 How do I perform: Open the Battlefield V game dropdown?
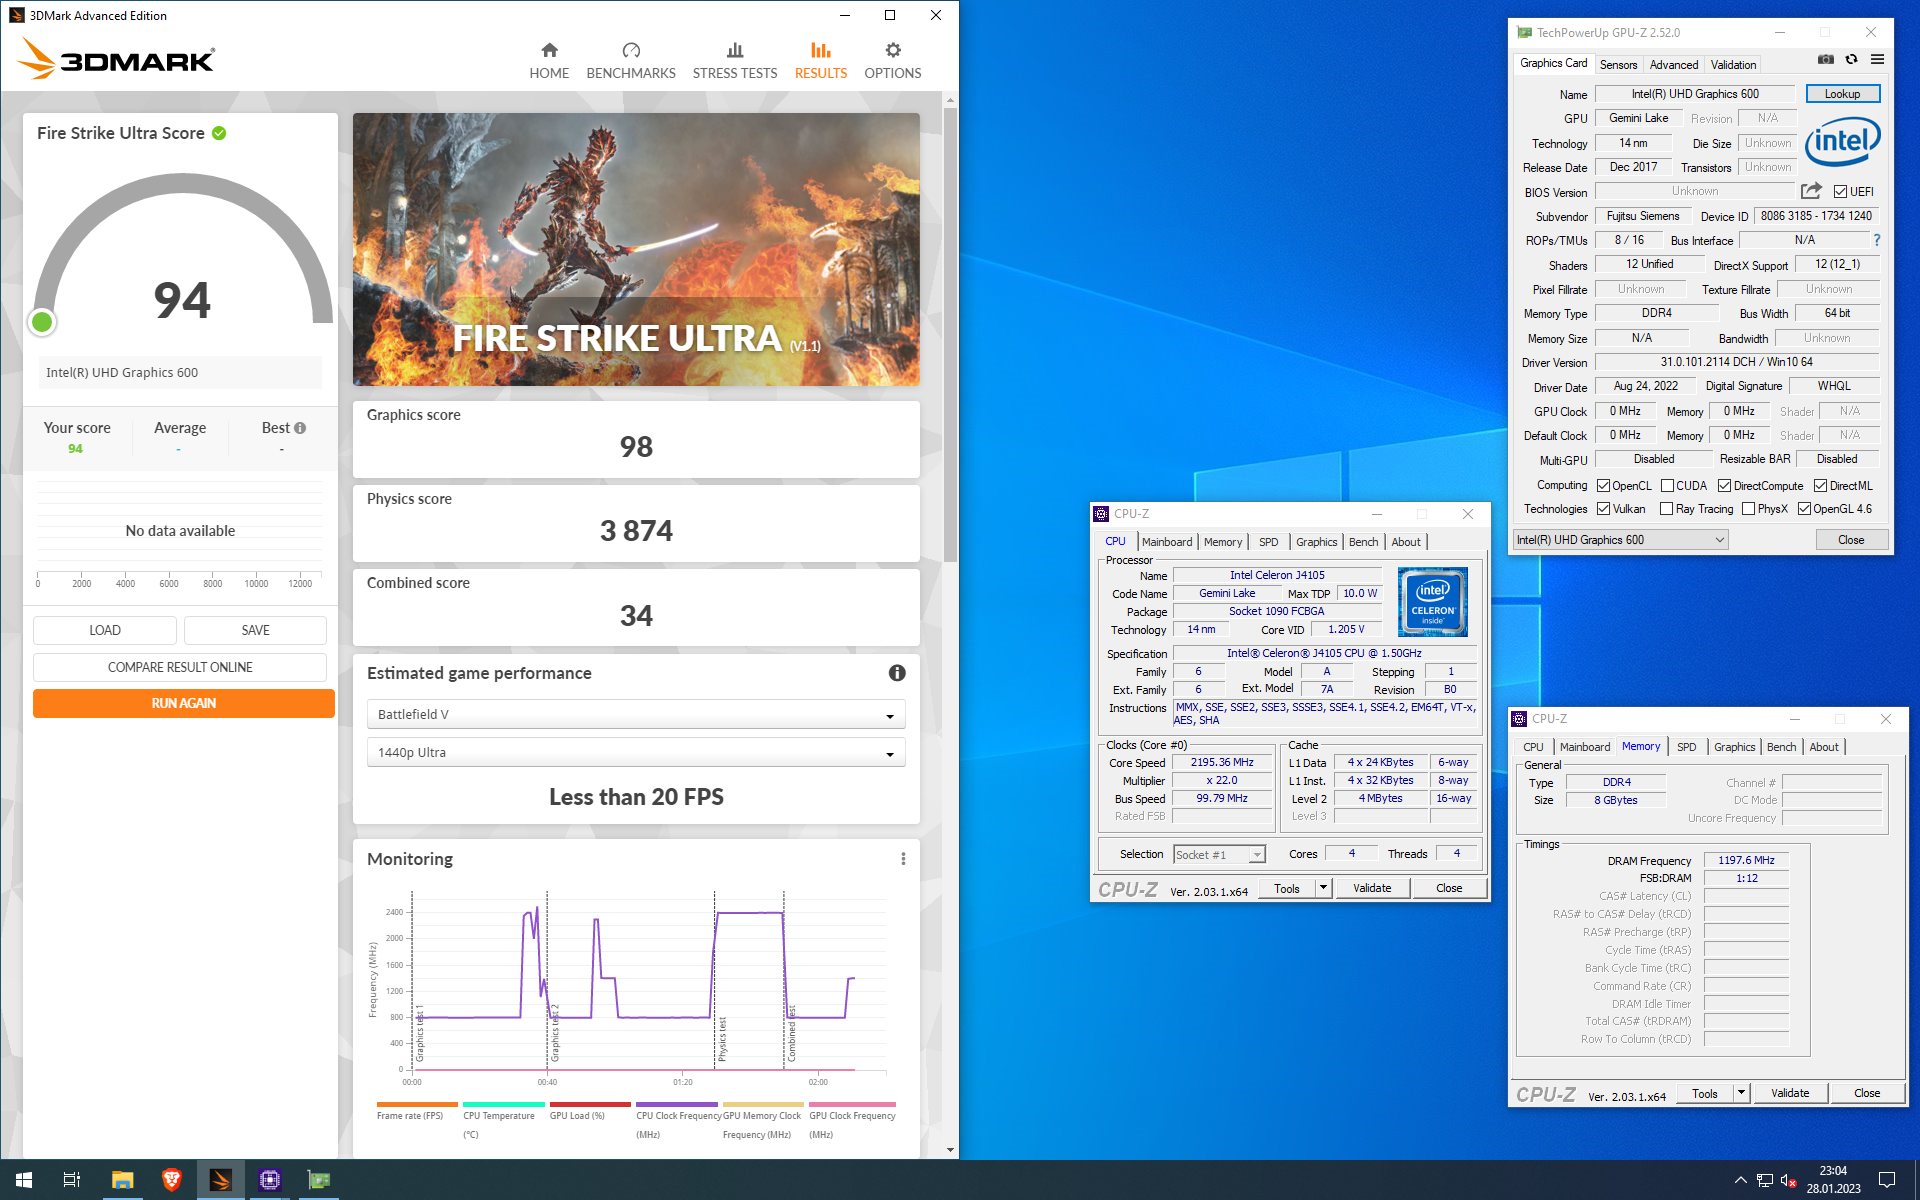[x=636, y=714]
